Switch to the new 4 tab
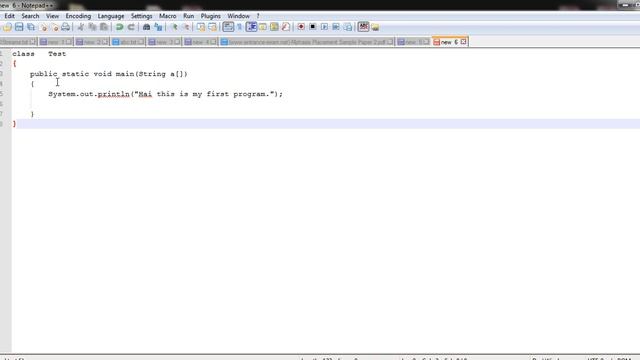Viewport: 640px width, 360px height. click(200, 42)
